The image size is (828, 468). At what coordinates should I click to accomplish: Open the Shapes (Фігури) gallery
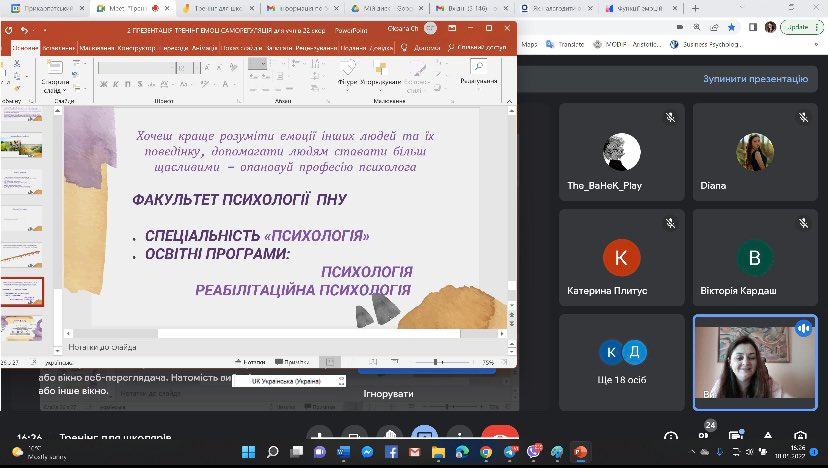pyautogui.click(x=348, y=76)
